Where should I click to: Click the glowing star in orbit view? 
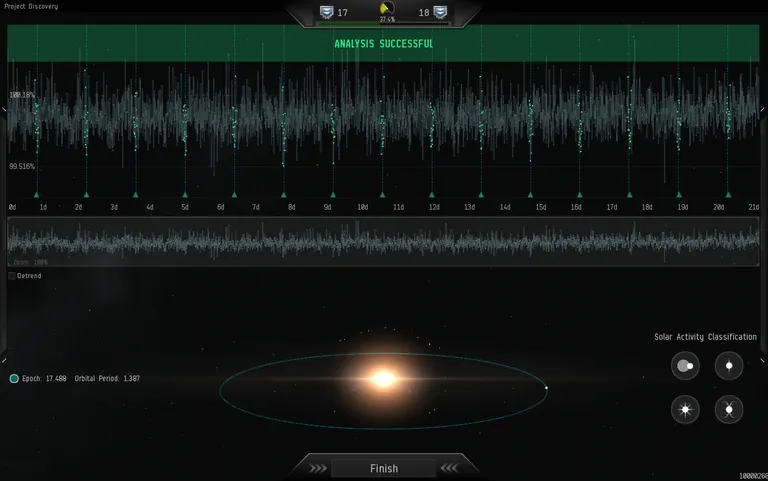(384, 379)
